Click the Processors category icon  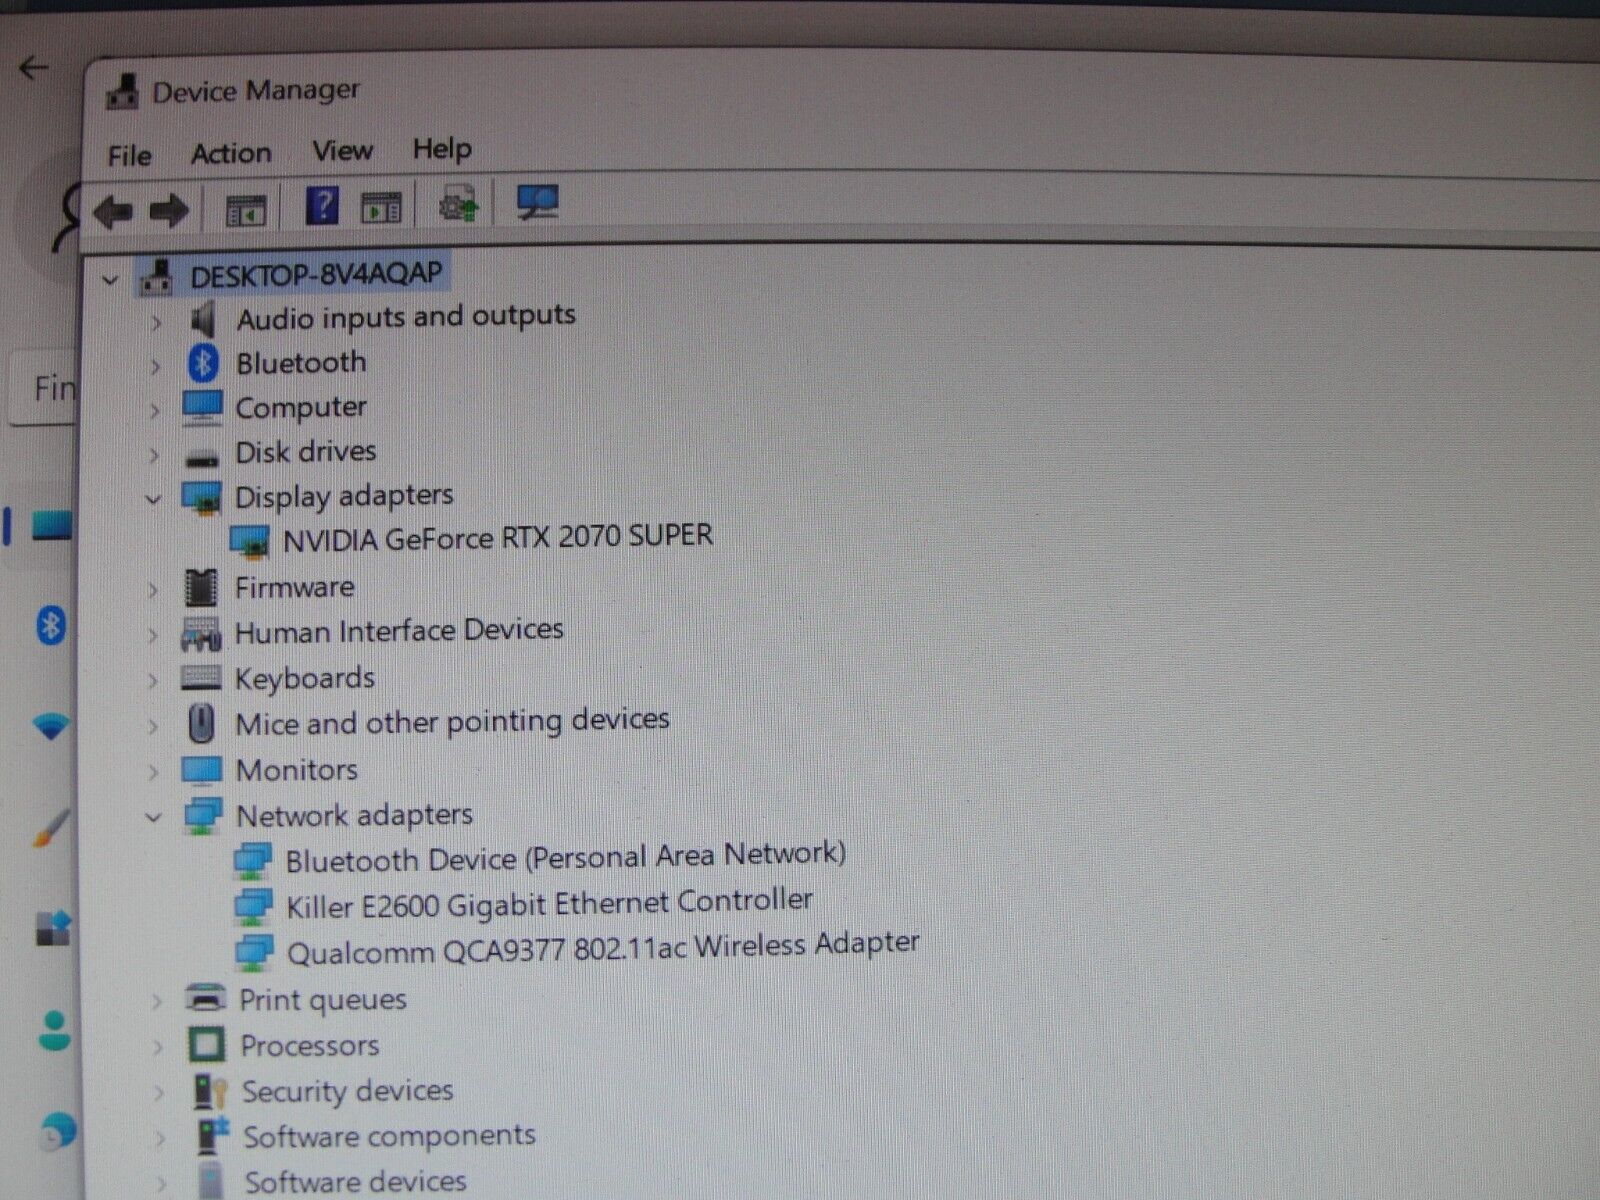coord(206,1046)
